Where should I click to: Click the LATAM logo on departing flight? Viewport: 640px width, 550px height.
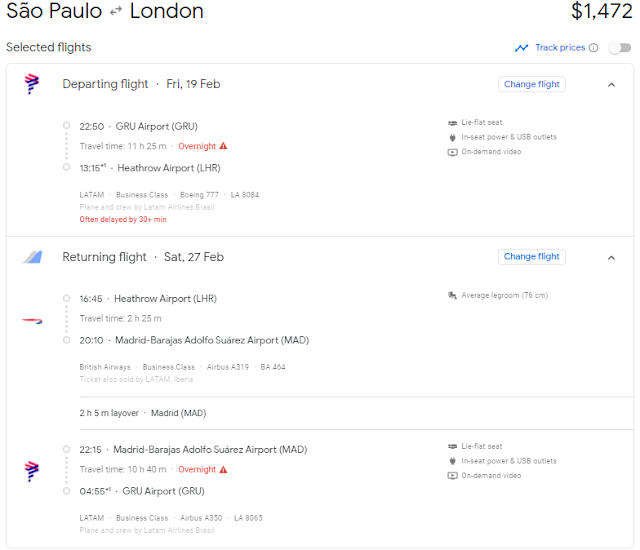tap(32, 85)
